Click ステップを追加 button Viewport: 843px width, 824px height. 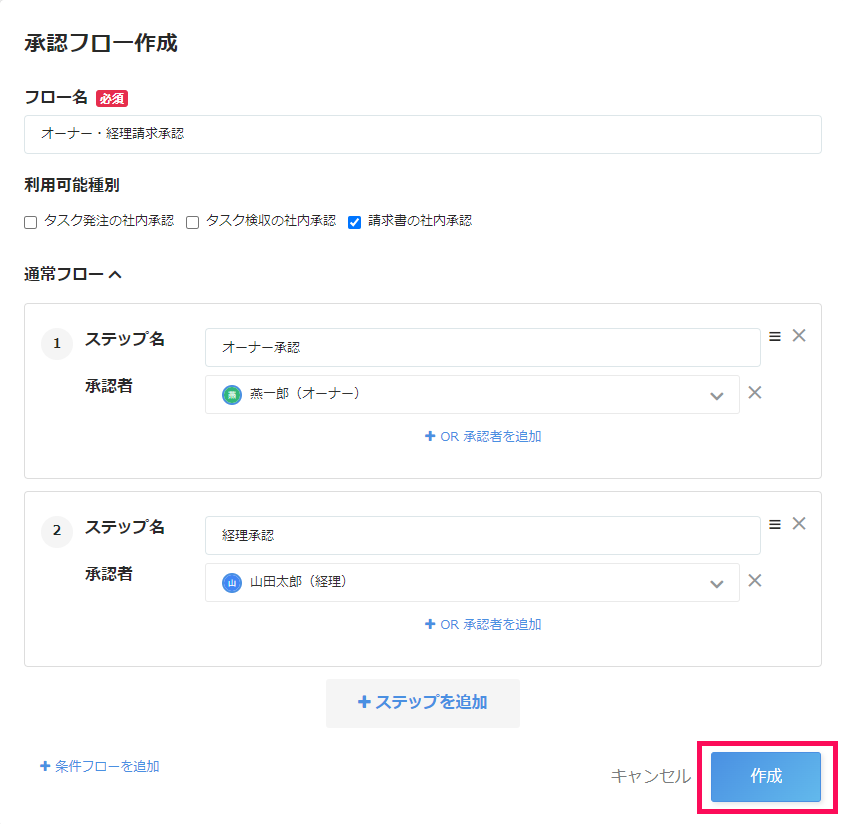[423, 703]
